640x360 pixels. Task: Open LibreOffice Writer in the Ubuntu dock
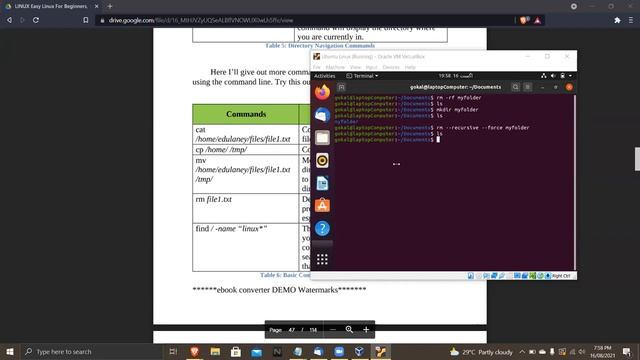click(x=322, y=183)
